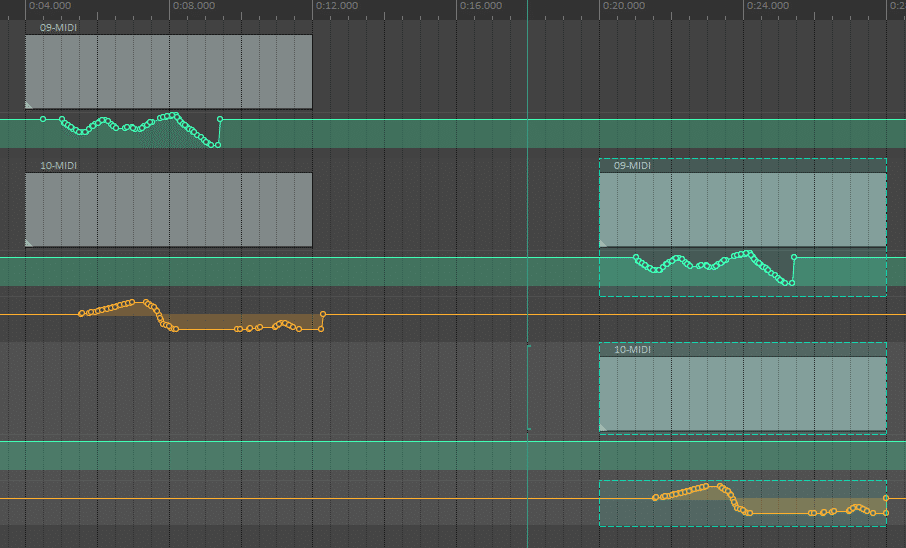Image resolution: width=906 pixels, height=548 pixels.
Task: Select the unselected 09-MIDI clip starting at 0:04
Action: [x=169, y=72]
